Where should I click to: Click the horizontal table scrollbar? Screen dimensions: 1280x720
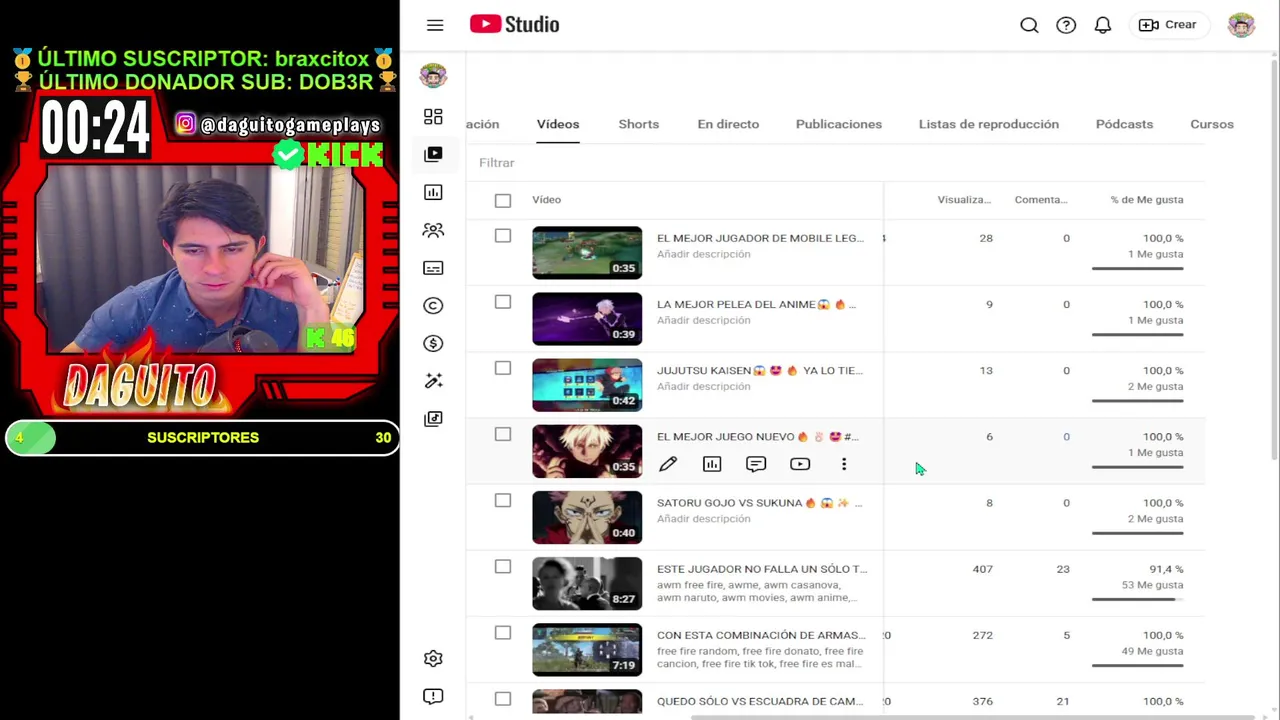click(x=972, y=716)
